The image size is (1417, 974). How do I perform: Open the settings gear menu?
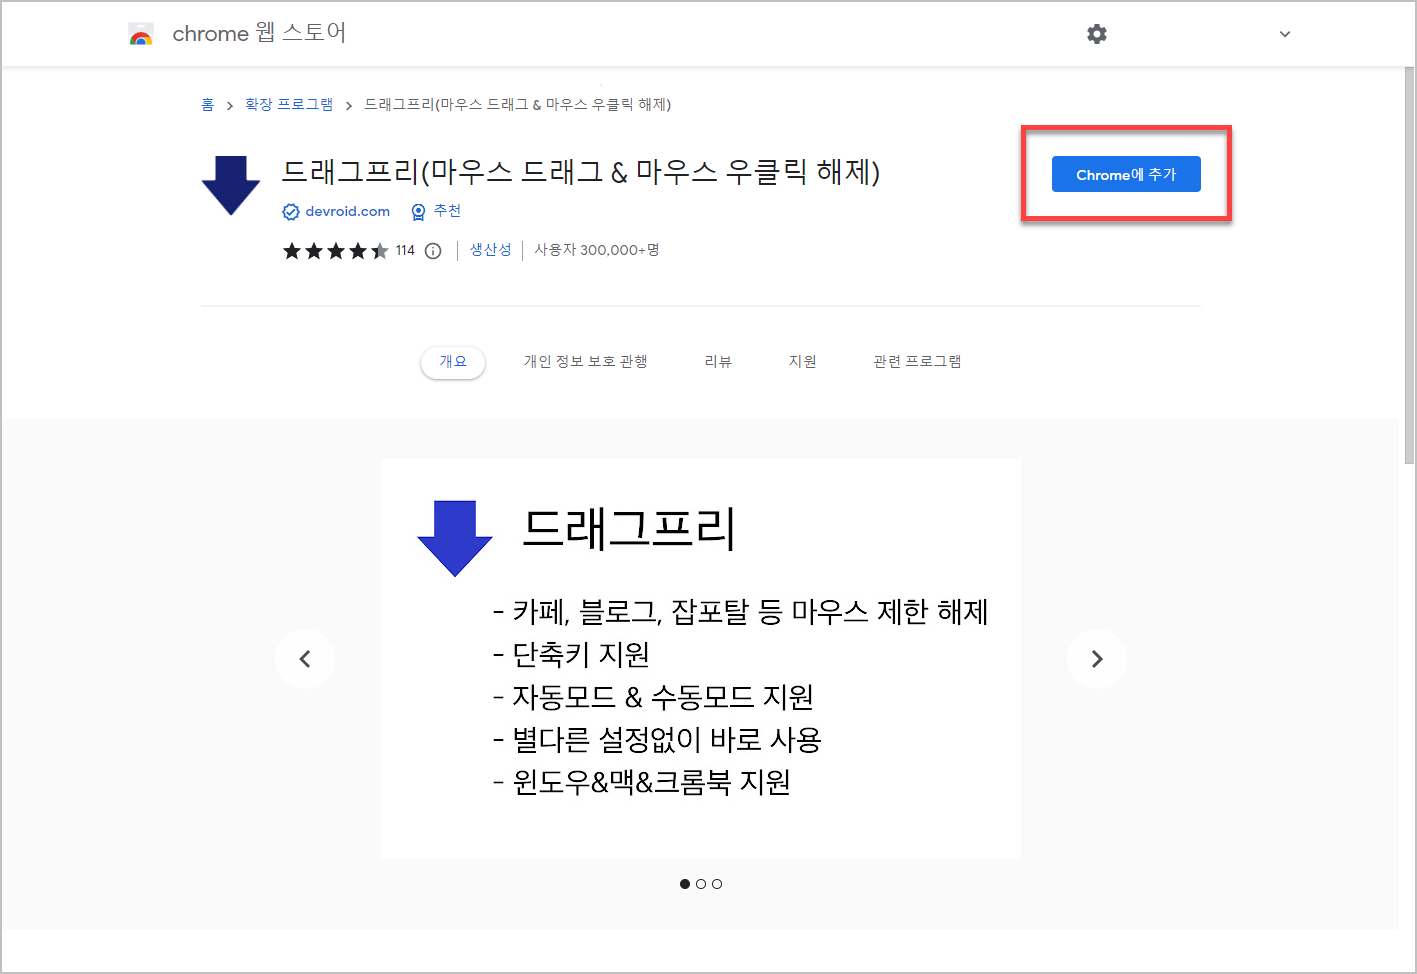click(x=1096, y=33)
